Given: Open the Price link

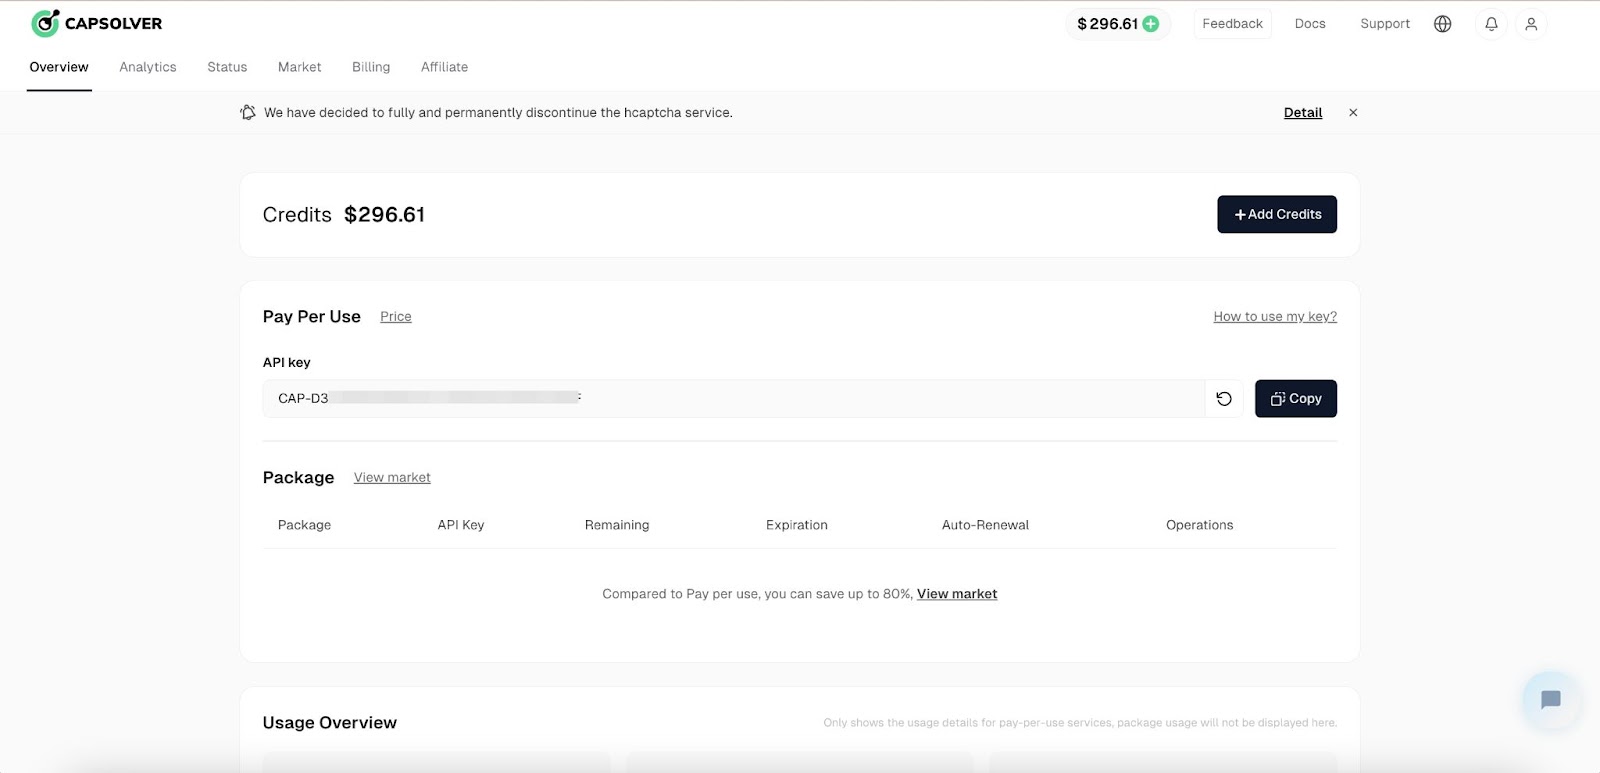Looking at the screenshot, I should [x=396, y=317].
